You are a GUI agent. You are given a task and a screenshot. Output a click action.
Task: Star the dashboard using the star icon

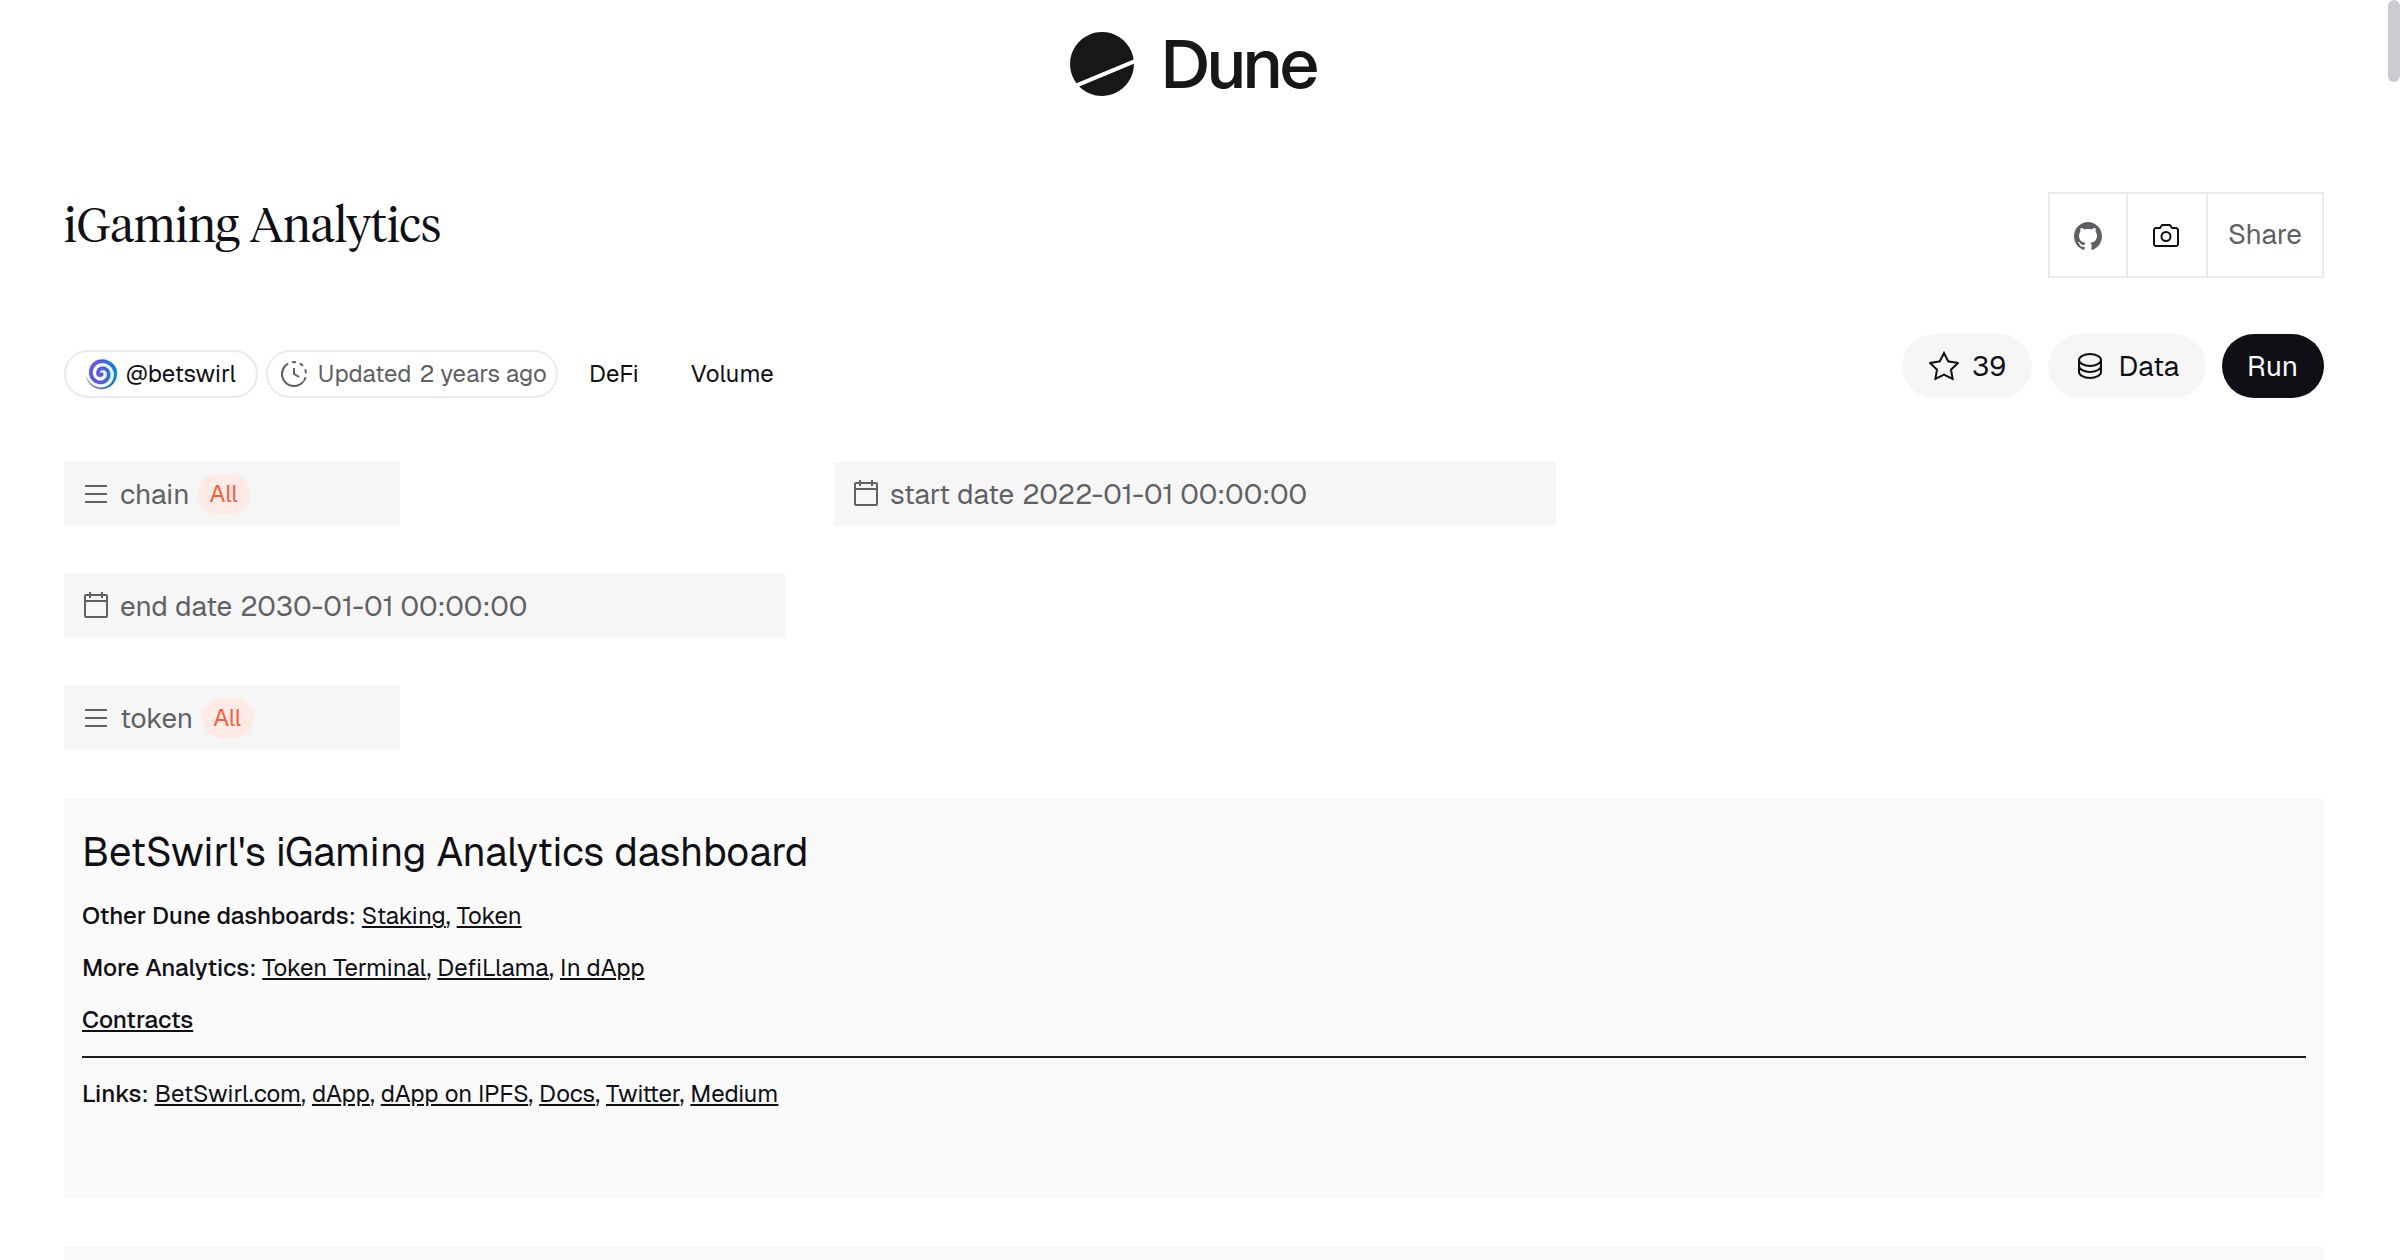click(1943, 366)
